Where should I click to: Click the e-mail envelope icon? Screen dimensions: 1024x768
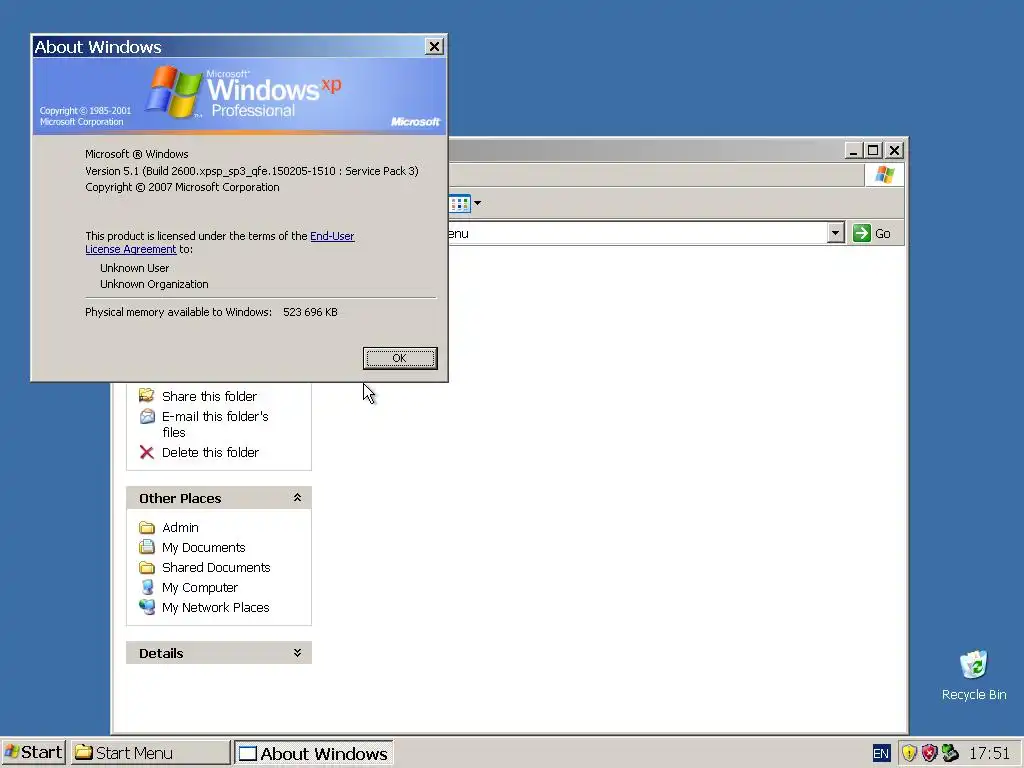[147, 417]
